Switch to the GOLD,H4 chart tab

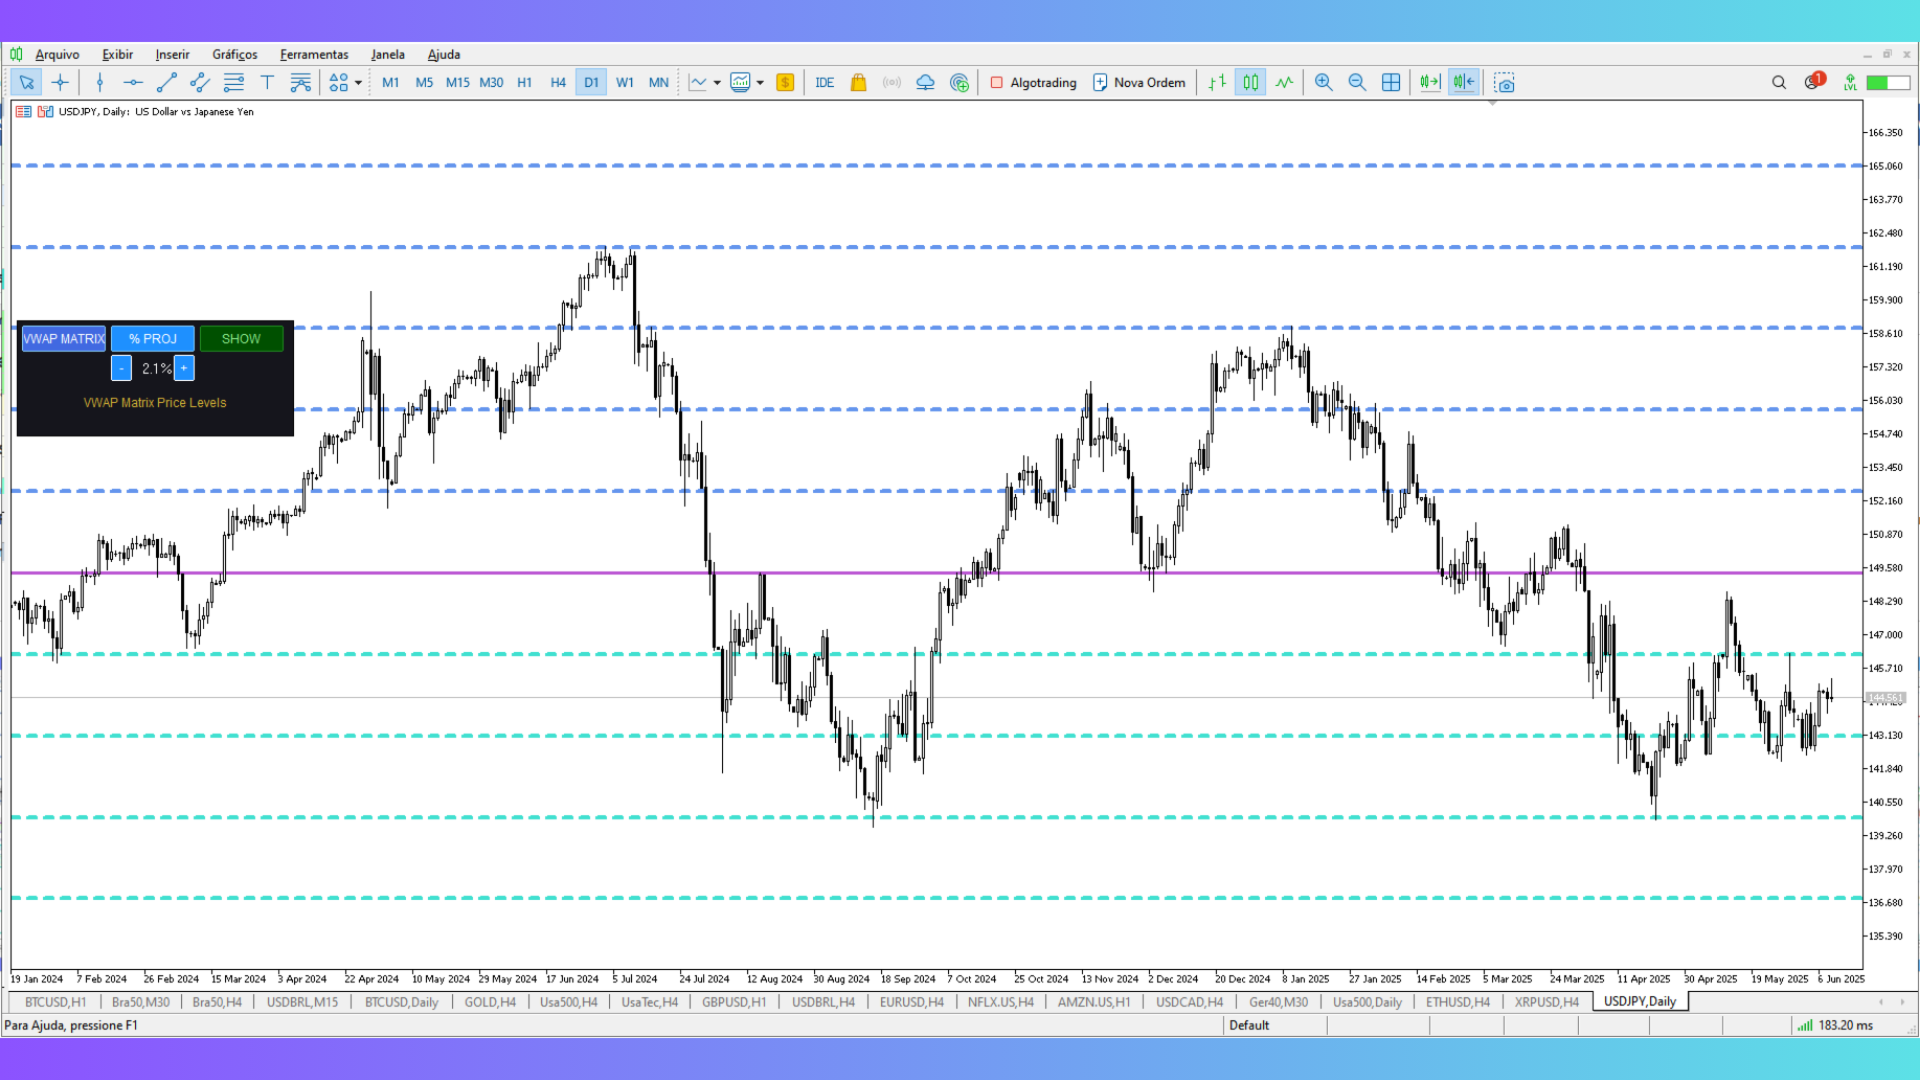[489, 1002]
